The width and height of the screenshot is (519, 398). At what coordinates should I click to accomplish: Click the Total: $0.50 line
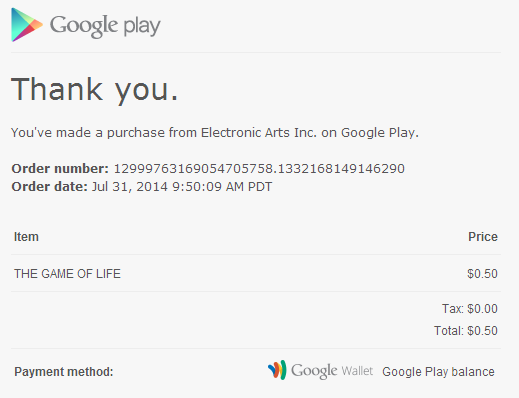[466, 331]
